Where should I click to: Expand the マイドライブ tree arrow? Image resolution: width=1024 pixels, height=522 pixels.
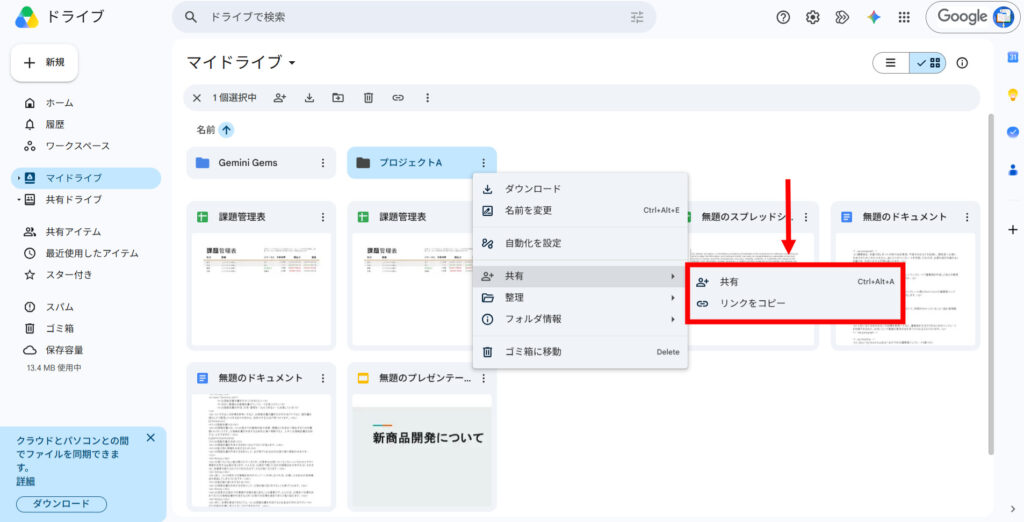pos(18,178)
